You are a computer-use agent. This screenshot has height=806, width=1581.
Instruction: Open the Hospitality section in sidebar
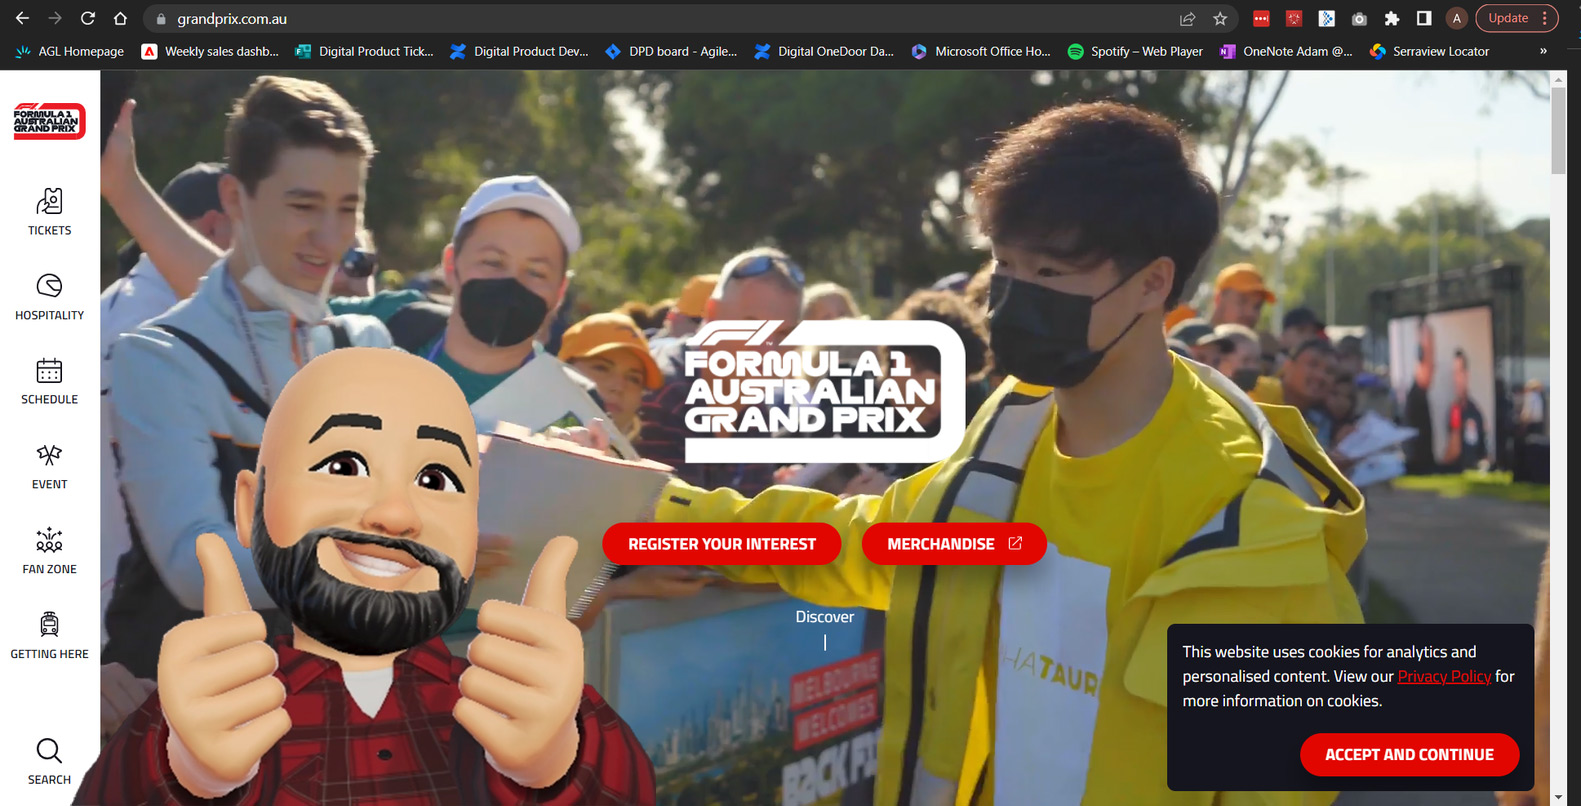pos(49,297)
